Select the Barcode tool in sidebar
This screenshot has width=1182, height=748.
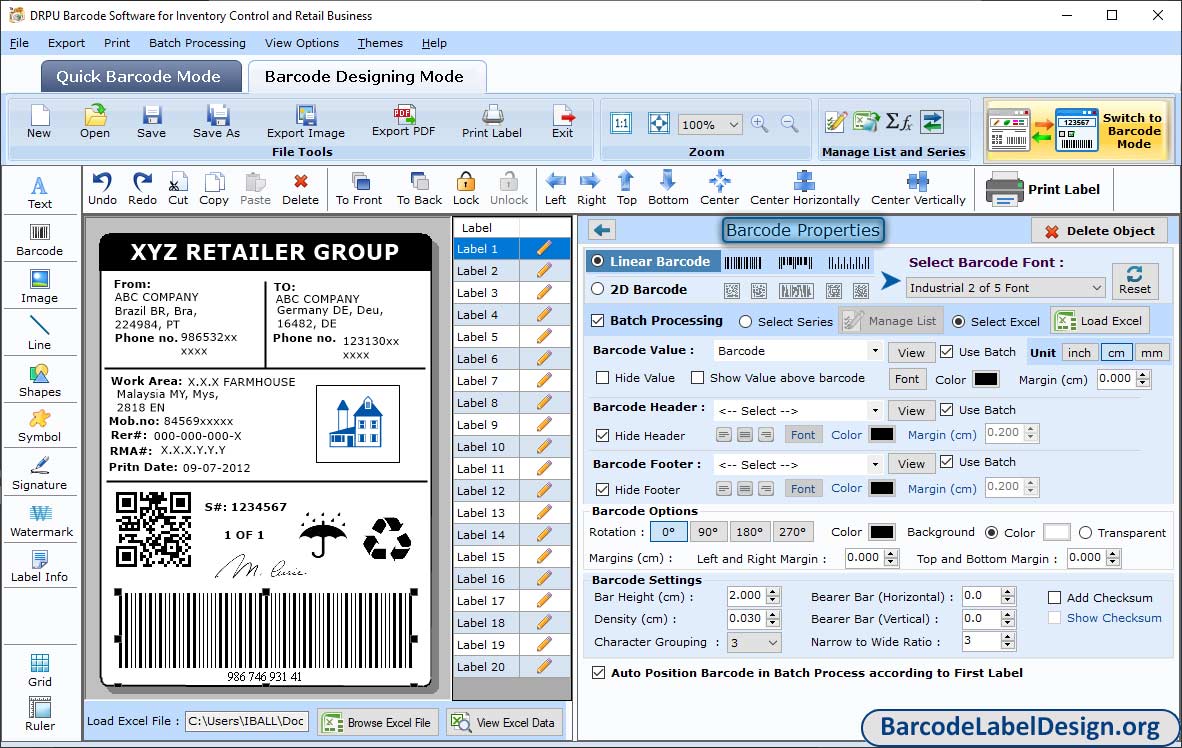click(39, 240)
